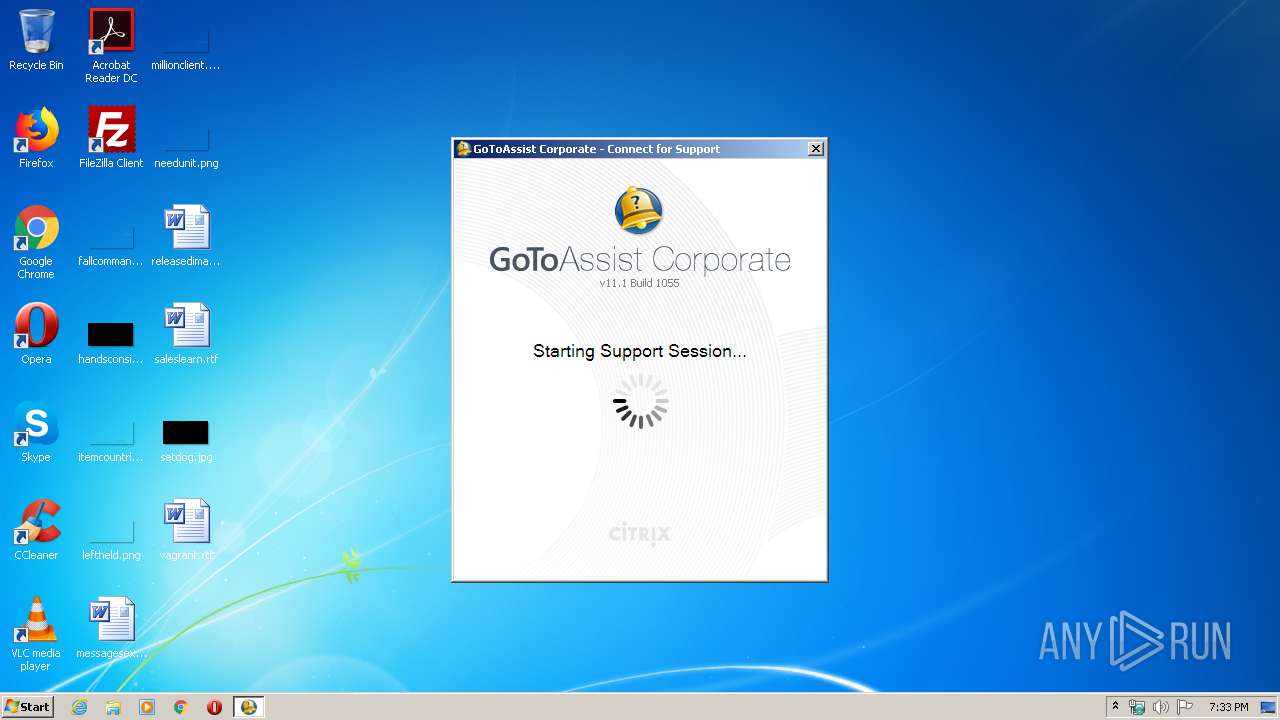Open the network tray icon
This screenshot has height=720, width=1280.
[x=1137, y=707]
